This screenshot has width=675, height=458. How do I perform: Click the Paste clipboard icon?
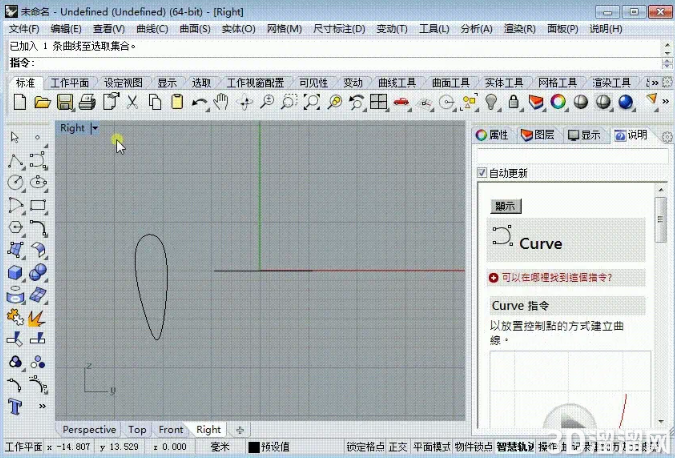click(x=177, y=102)
